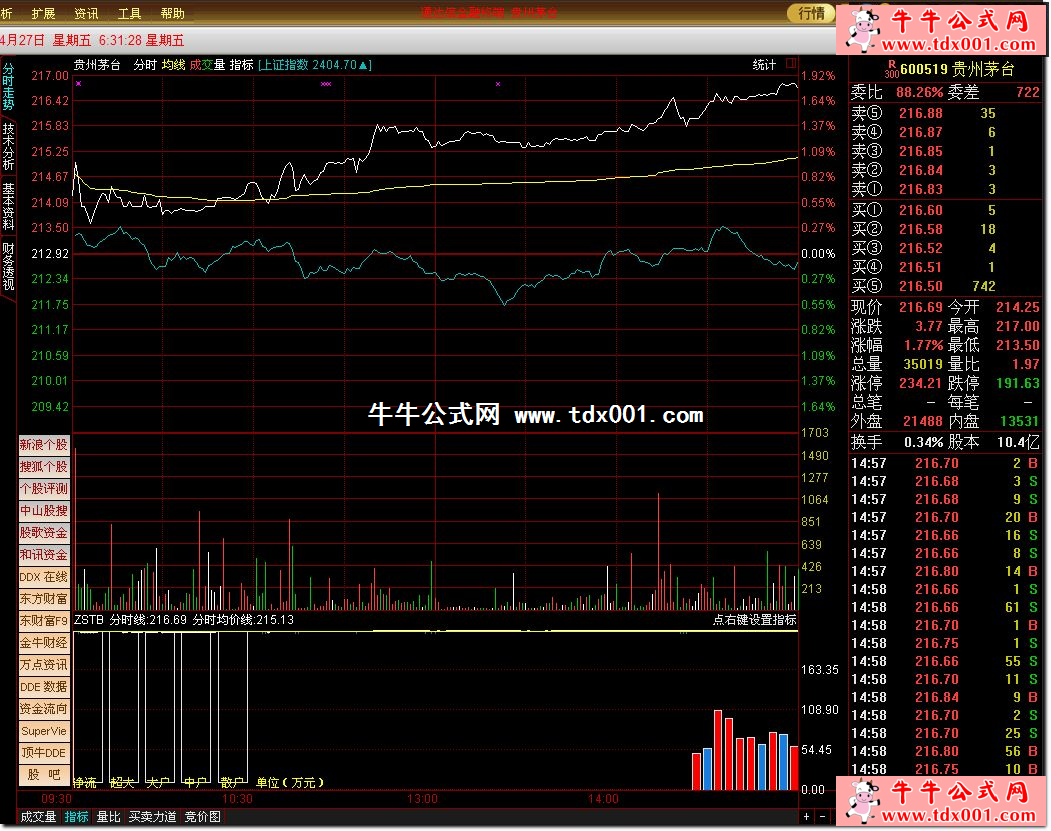Click the plus button at bottom right of chart
The width and height of the screenshot is (1051, 831).
tap(806, 816)
